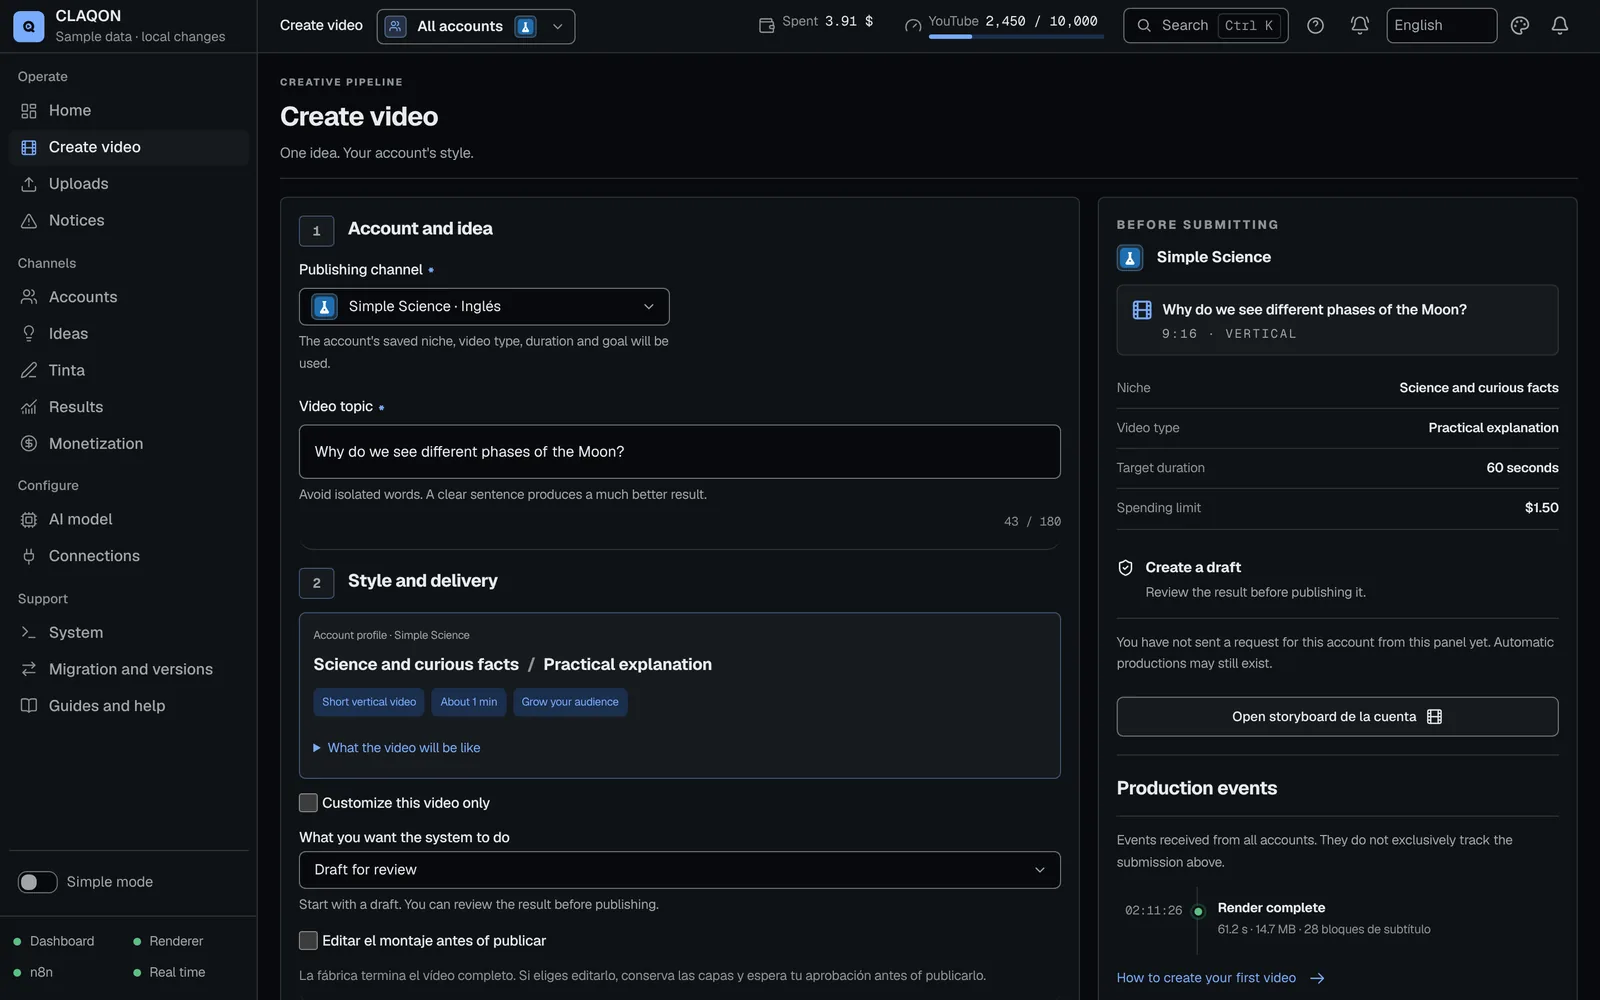Open Monetization in the sidebar
Viewport: 1600px width, 1000px height.
click(x=129, y=444)
